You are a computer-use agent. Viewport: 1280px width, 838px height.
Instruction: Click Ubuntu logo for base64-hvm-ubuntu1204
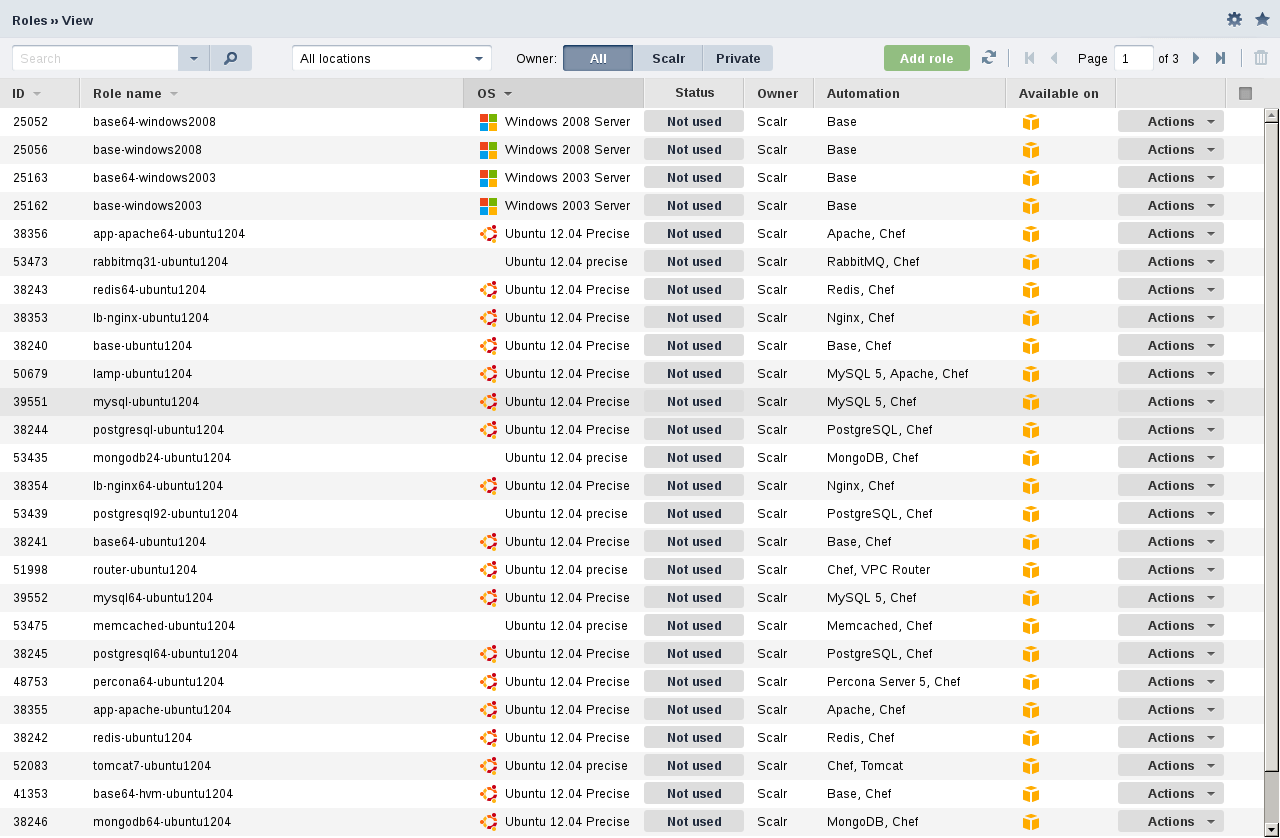tap(488, 794)
